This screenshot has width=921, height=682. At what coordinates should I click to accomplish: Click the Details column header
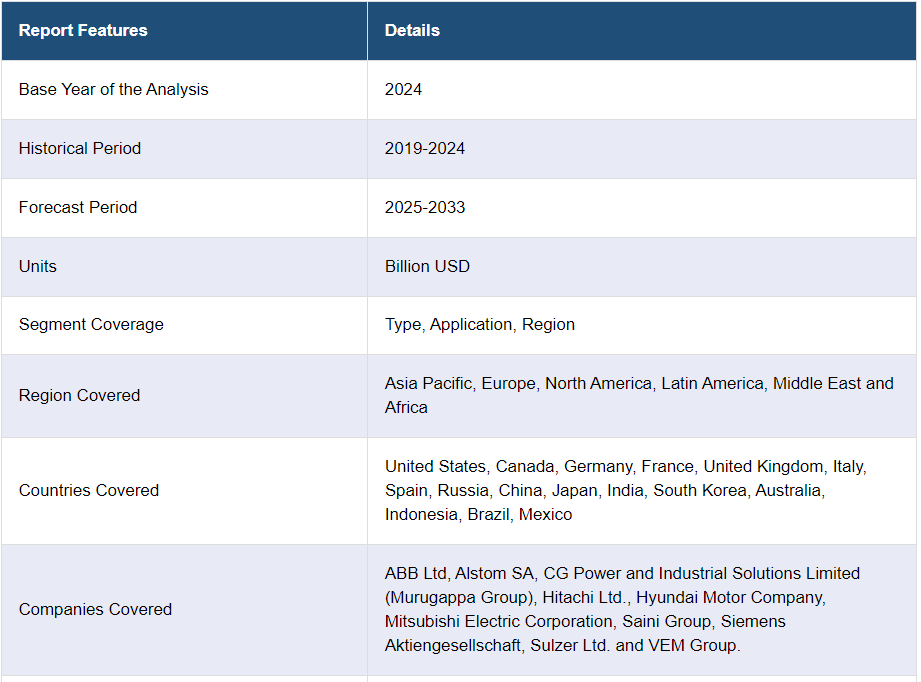(412, 30)
